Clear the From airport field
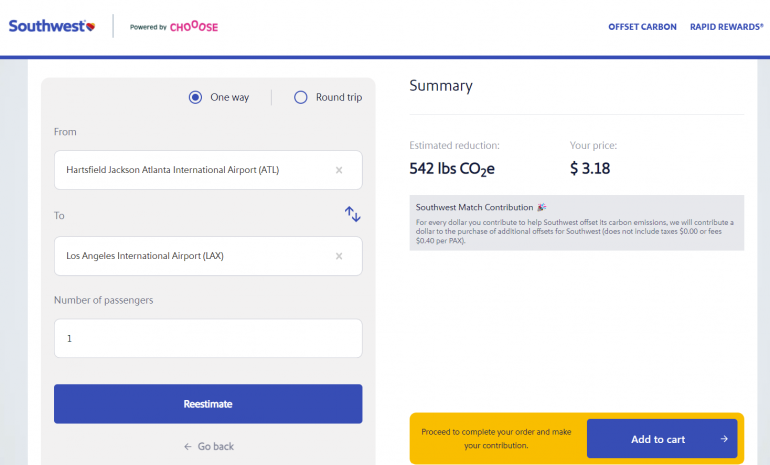This screenshot has height=465, width=770. [x=339, y=170]
